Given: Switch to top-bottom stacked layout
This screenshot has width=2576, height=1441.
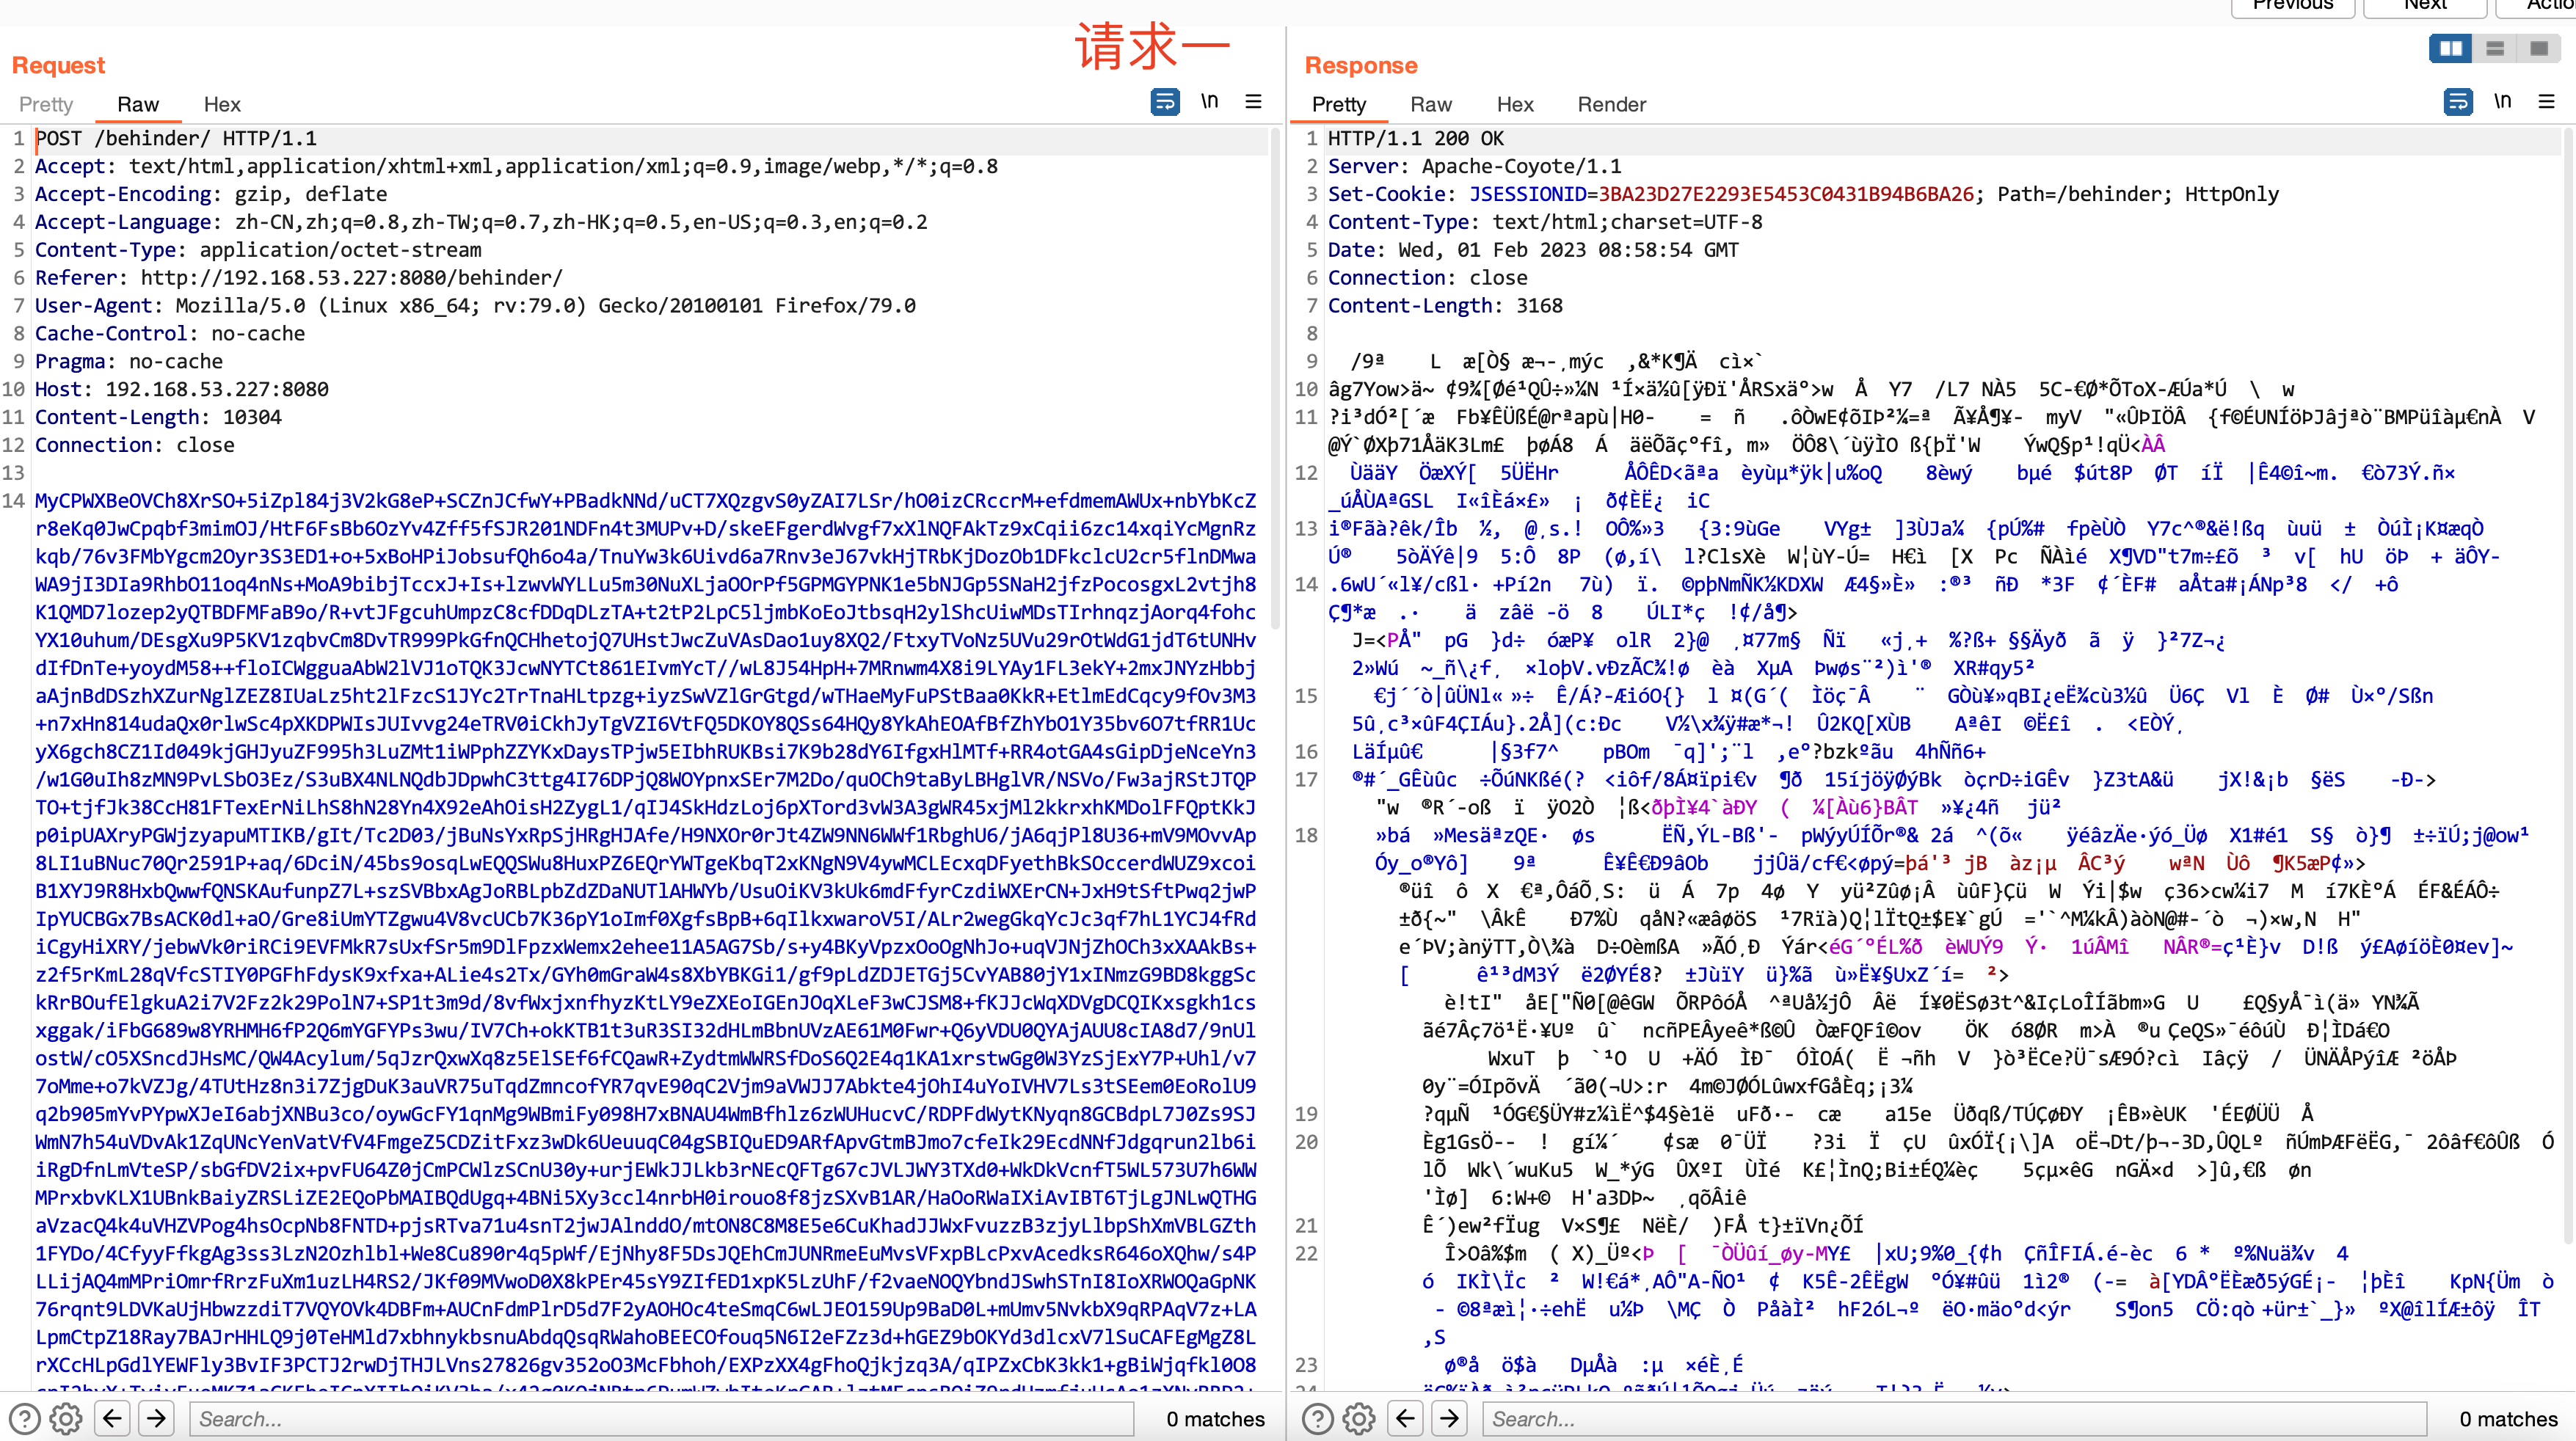Looking at the screenshot, I should (2495, 48).
